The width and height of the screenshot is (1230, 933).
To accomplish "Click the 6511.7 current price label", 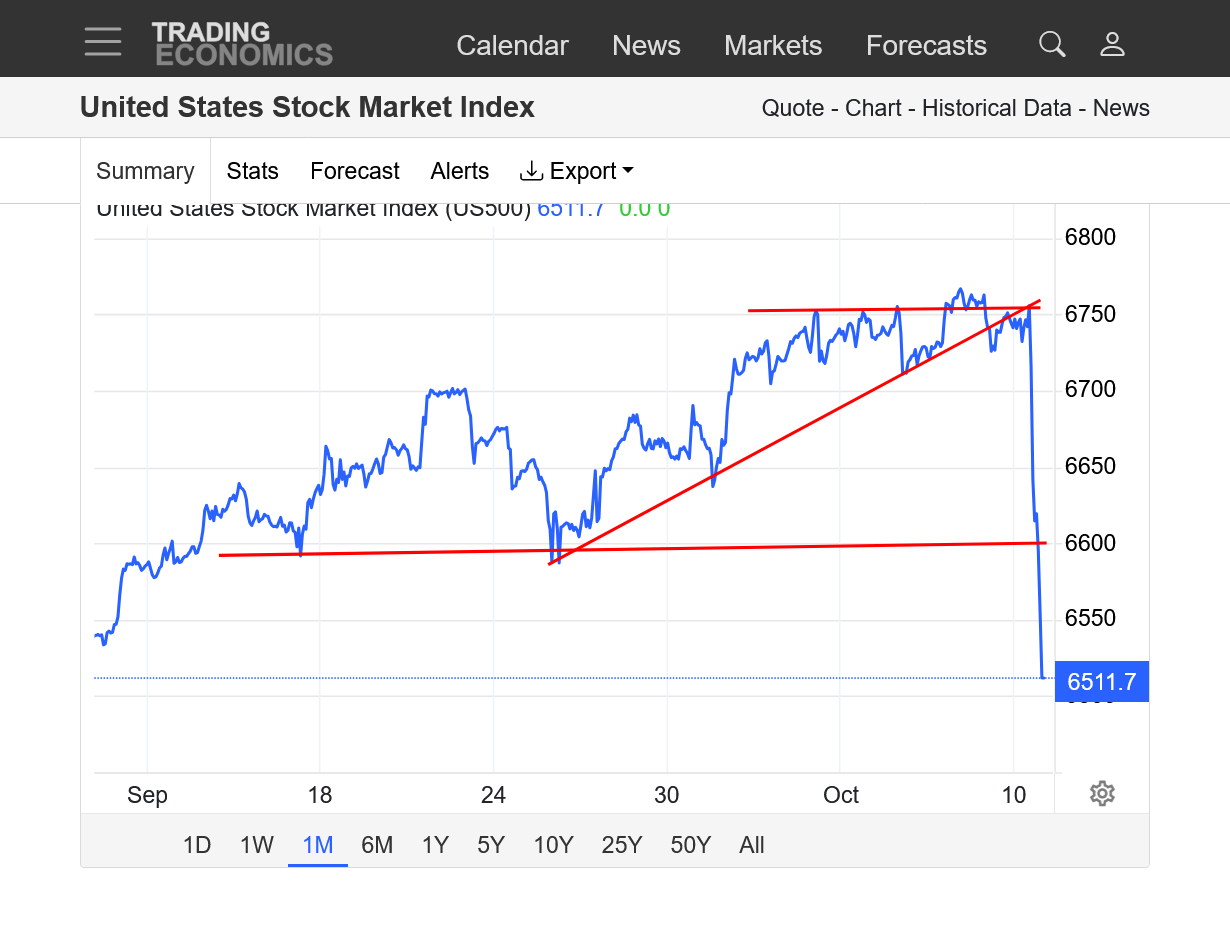I will coord(1101,682).
